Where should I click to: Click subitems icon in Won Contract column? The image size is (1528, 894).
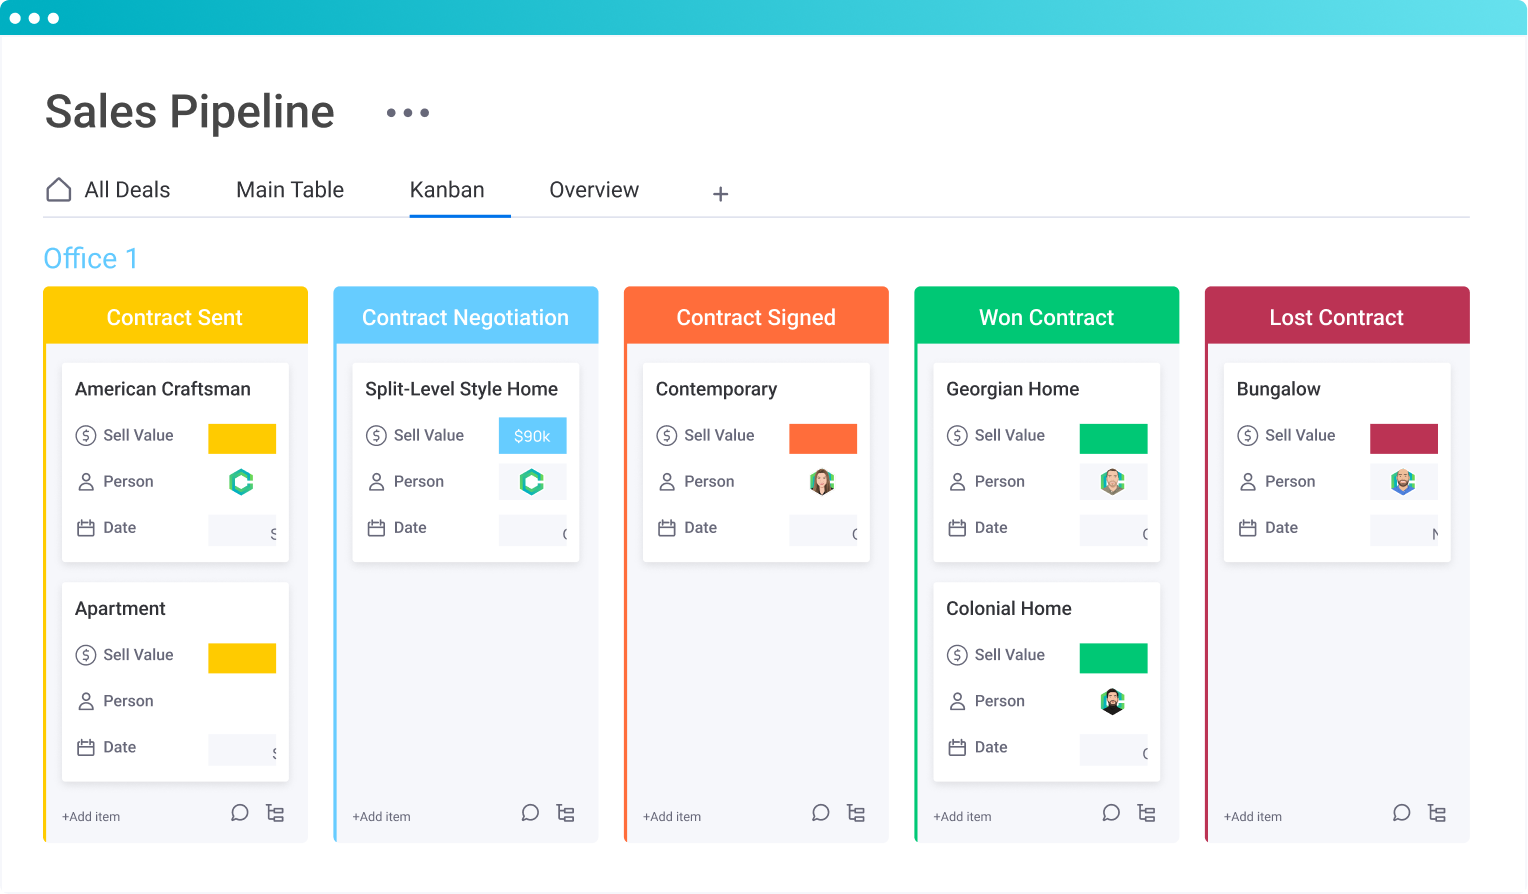[1146, 813]
